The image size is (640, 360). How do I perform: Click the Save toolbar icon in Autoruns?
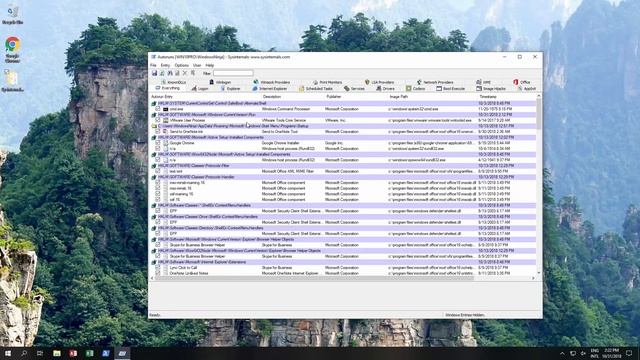[x=155, y=73]
